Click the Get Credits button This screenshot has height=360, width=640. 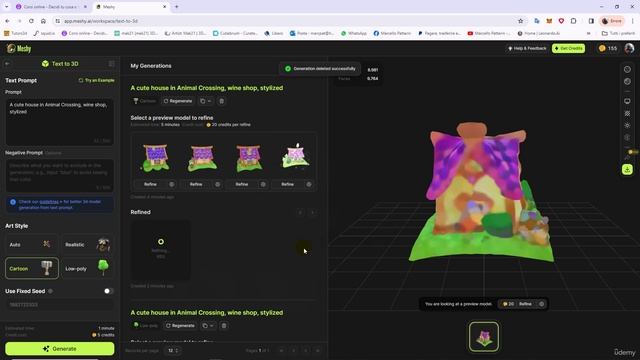click(568, 49)
